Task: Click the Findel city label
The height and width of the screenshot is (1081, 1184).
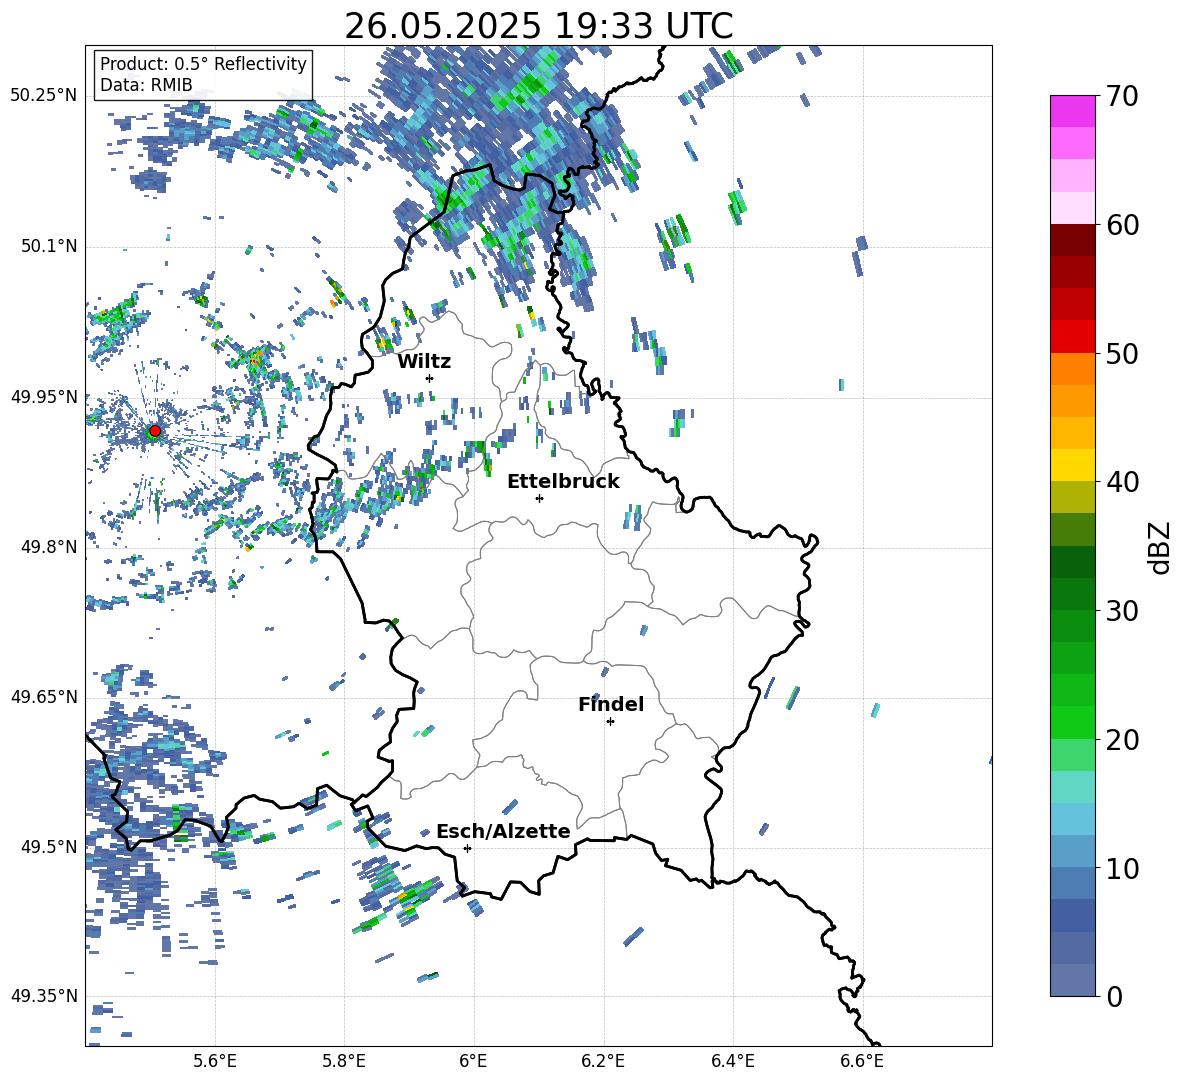Action: (x=611, y=704)
